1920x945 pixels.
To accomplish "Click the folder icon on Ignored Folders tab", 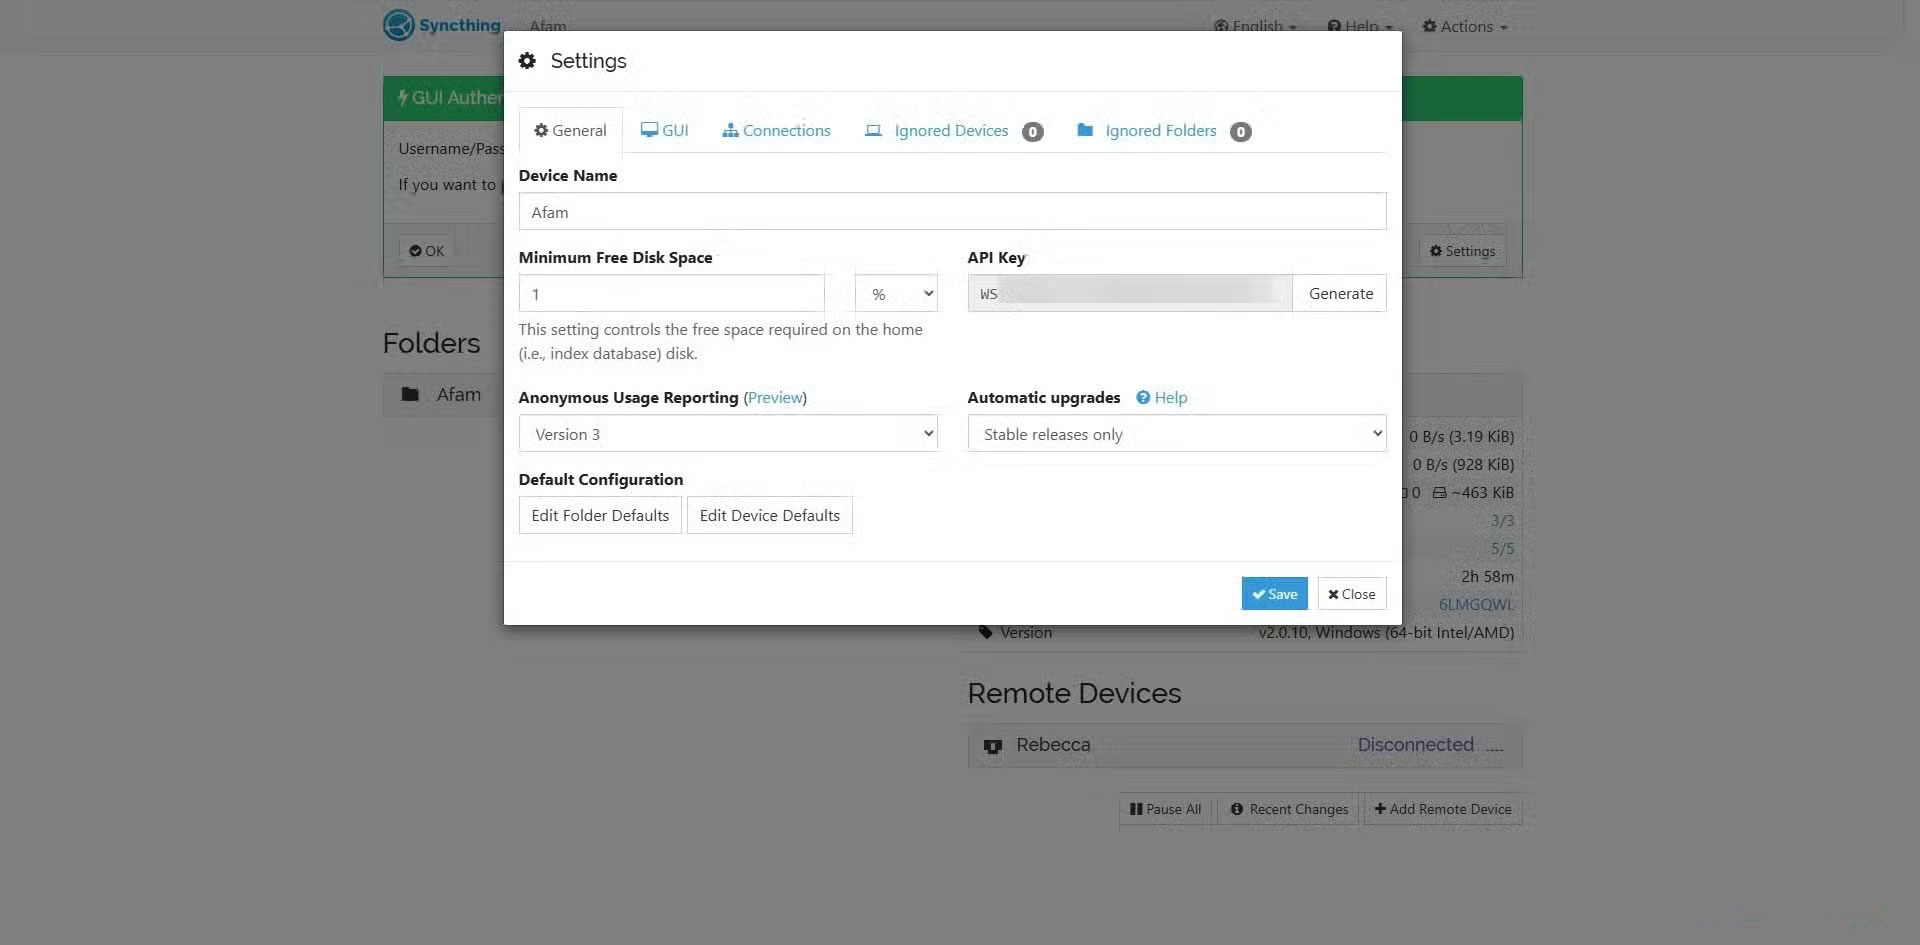I will (1087, 130).
